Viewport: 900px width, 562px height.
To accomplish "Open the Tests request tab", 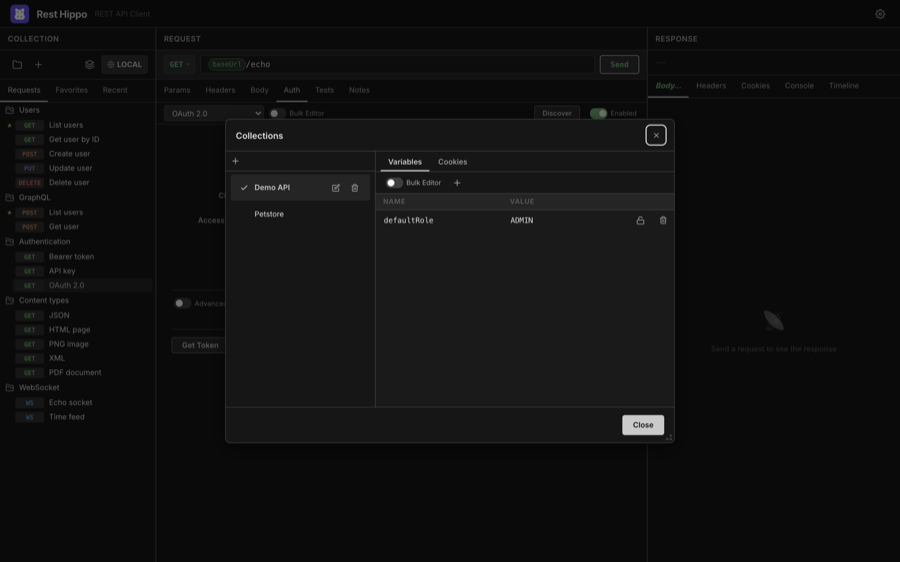I will coord(324,90).
